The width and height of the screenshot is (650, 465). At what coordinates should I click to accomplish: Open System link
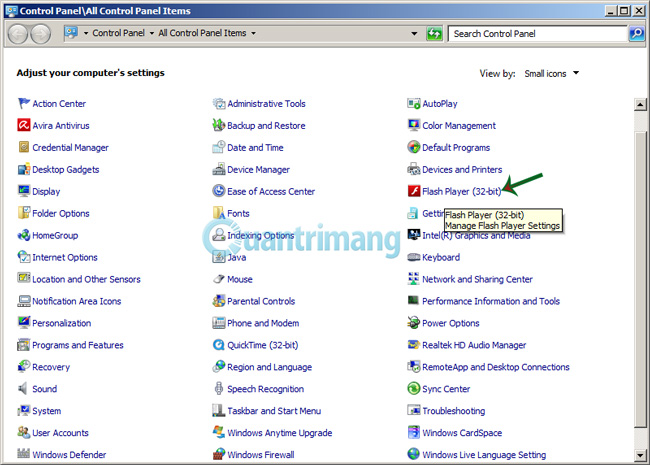pyautogui.click(x=46, y=411)
